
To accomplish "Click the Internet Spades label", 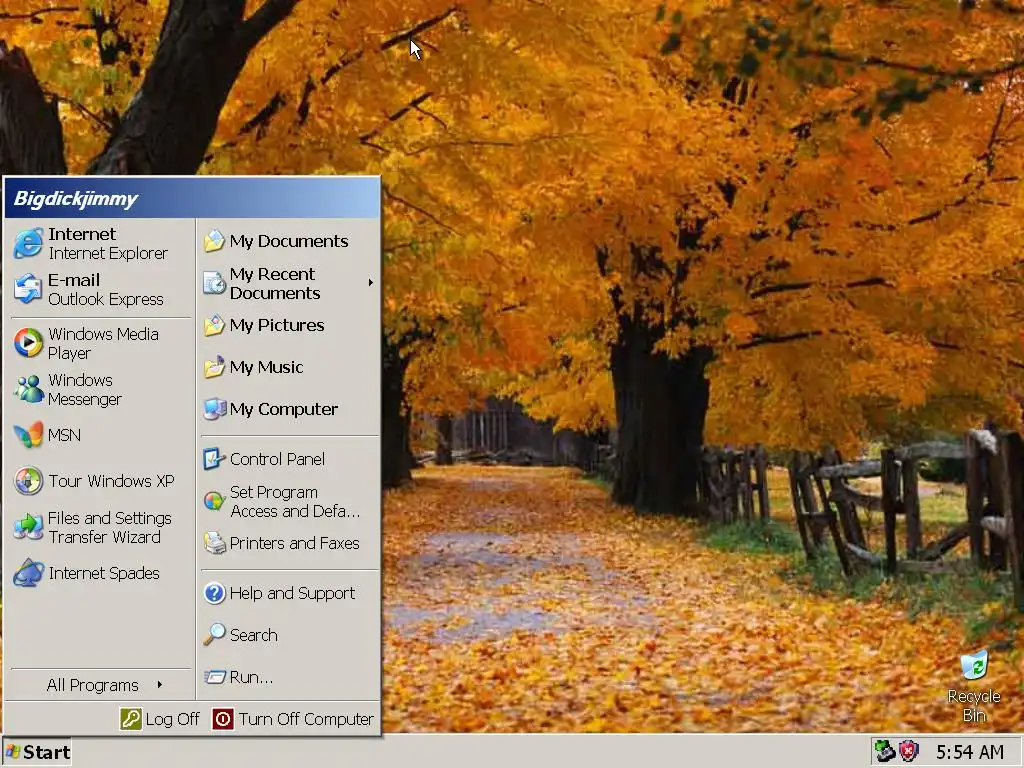I will [x=104, y=573].
